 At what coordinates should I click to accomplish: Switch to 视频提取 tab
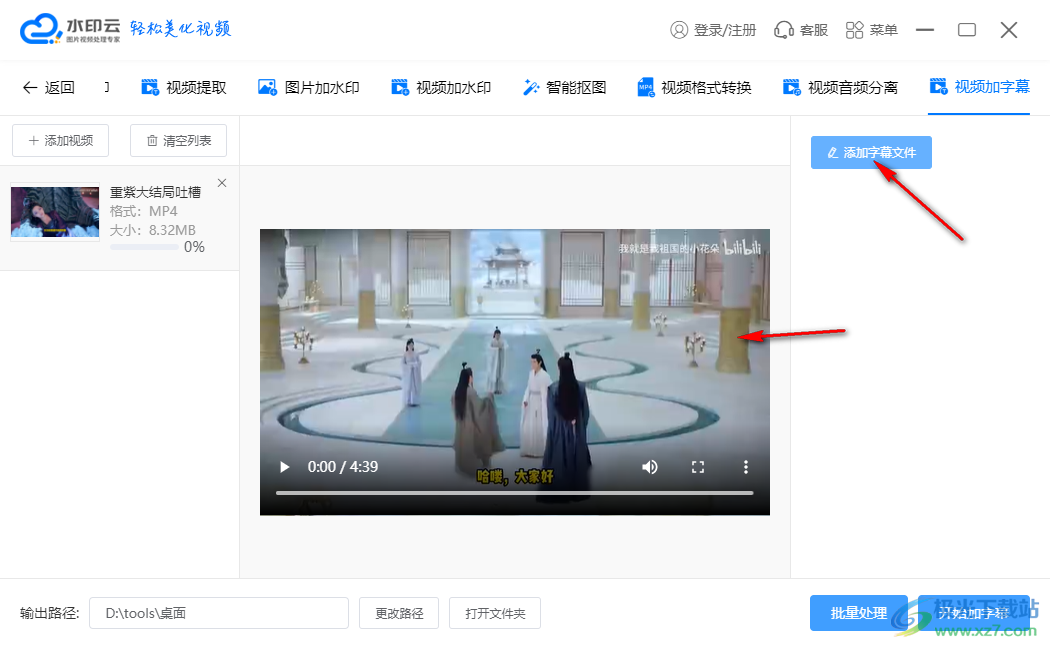[x=183, y=88]
